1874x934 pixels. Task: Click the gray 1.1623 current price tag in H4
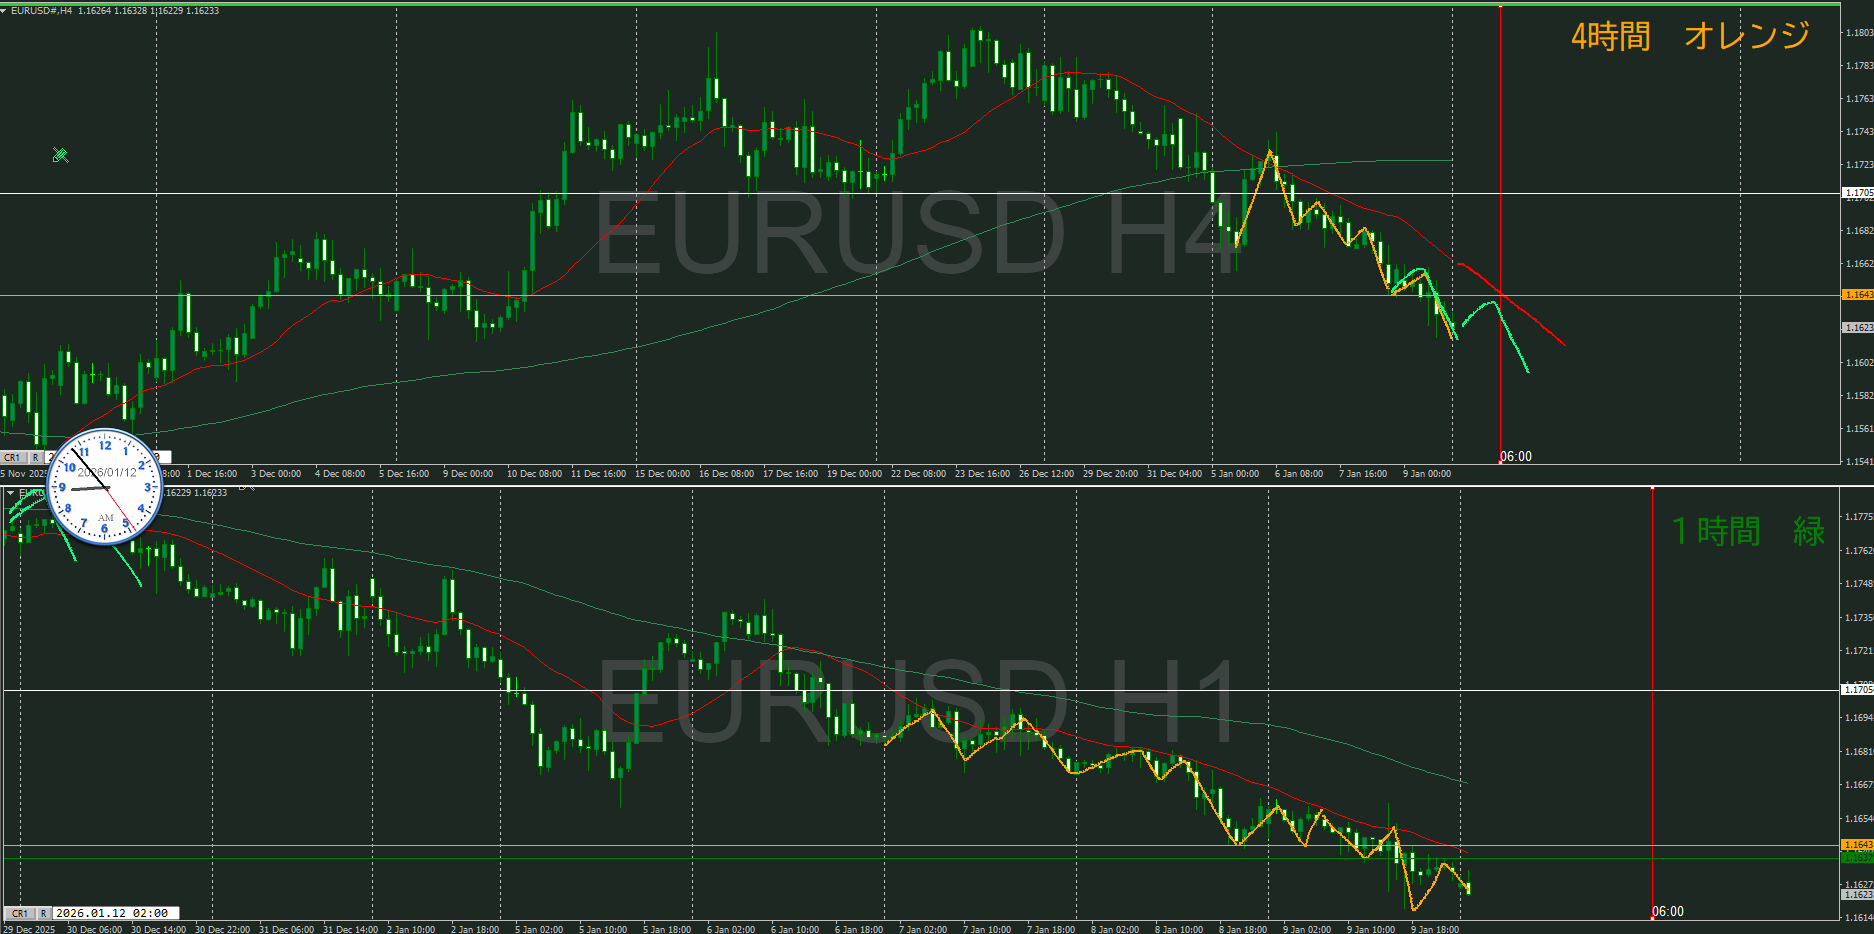pyautogui.click(x=1858, y=328)
